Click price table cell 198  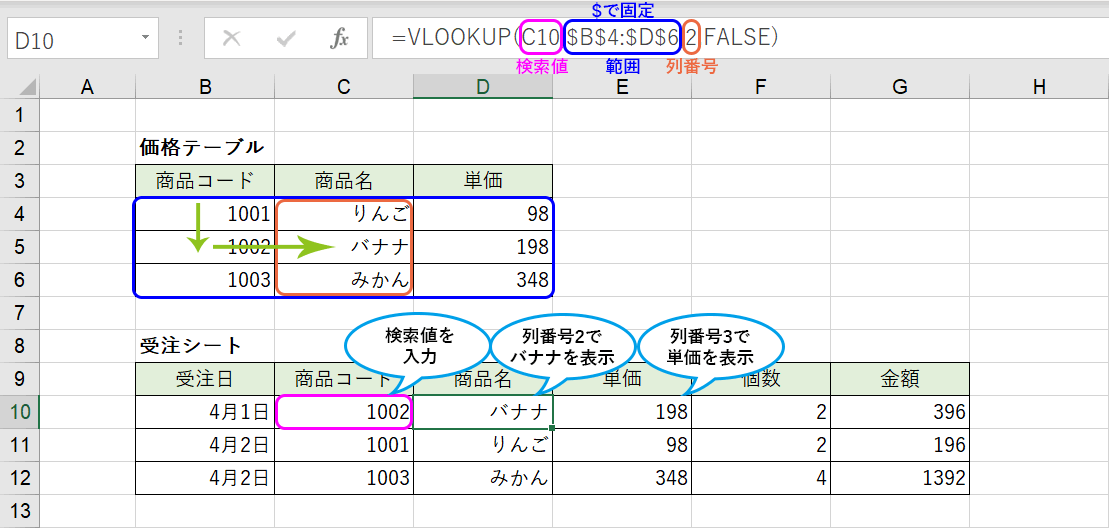[483, 247]
